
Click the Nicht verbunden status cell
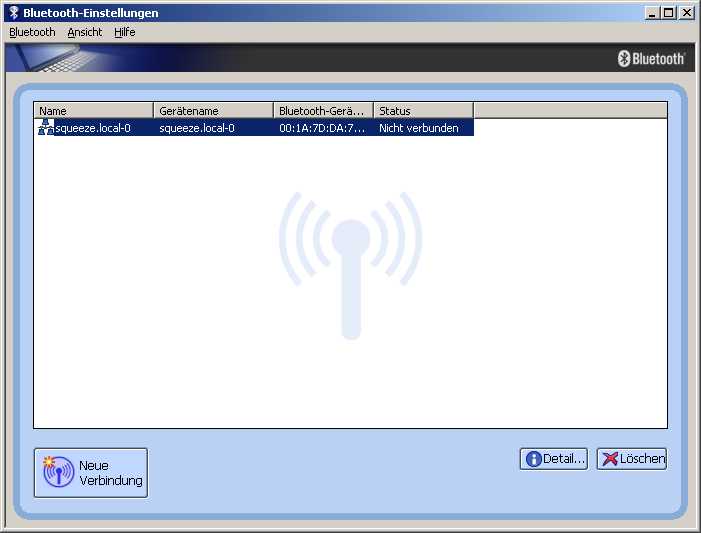coord(419,128)
